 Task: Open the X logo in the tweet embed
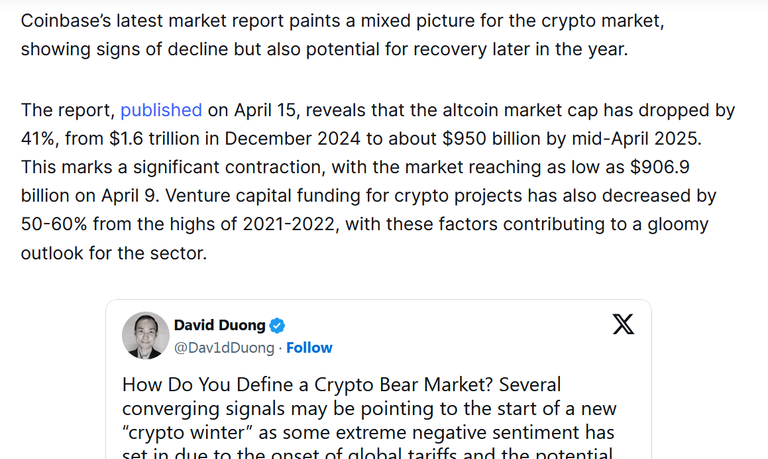tap(623, 324)
